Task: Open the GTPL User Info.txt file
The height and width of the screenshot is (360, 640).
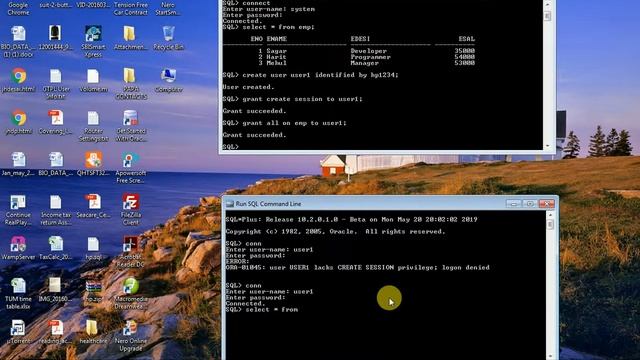Action: pos(56,76)
